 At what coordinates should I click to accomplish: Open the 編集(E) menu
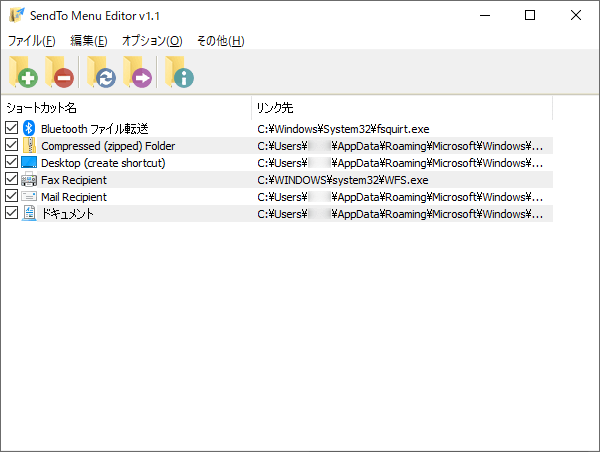pyautogui.click(x=89, y=41)
